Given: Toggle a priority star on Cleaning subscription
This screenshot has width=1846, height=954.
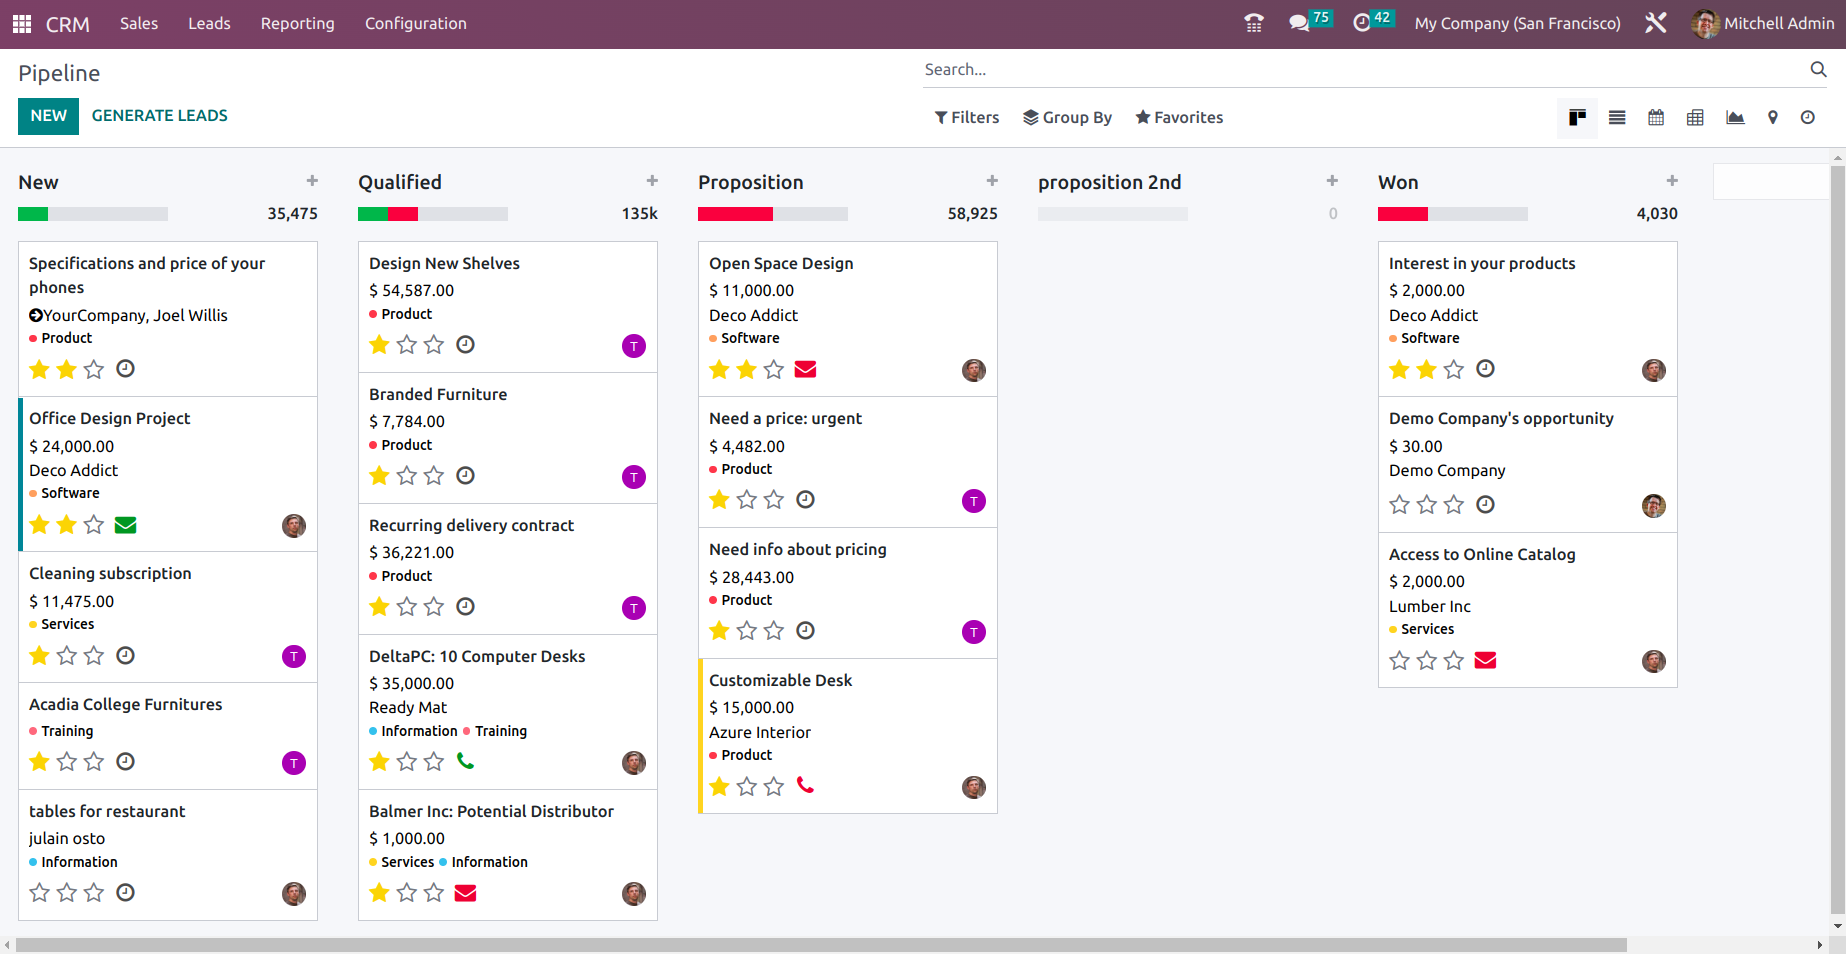Looking at the screenshot, I should pos(40,655).
